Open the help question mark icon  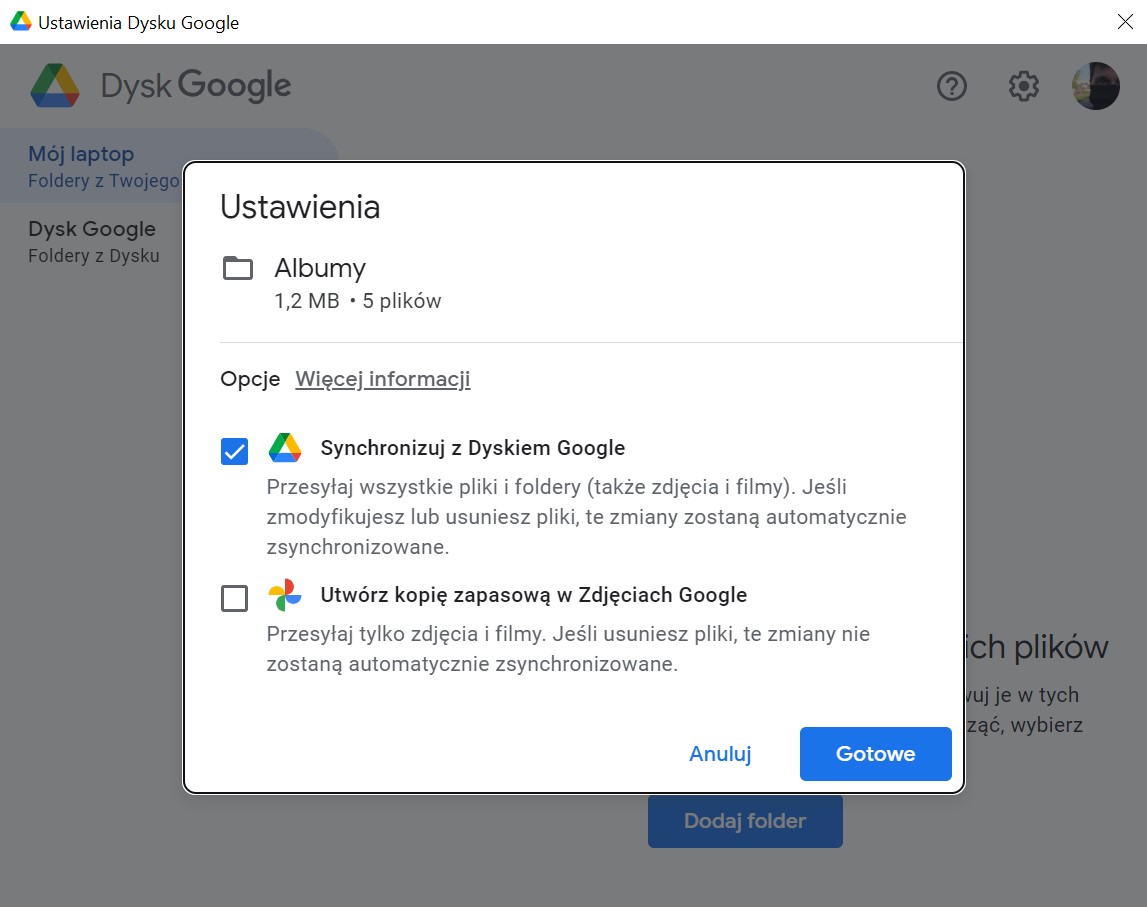(952, 86)
